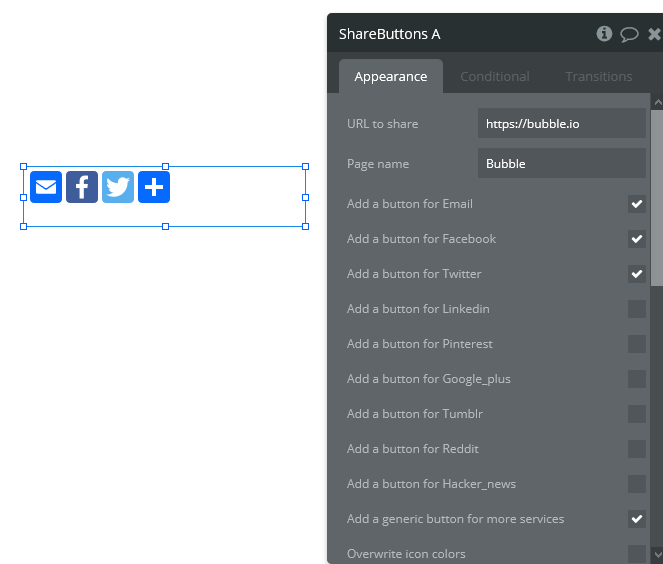Click the 'Page name' label

tap(378, 164)
